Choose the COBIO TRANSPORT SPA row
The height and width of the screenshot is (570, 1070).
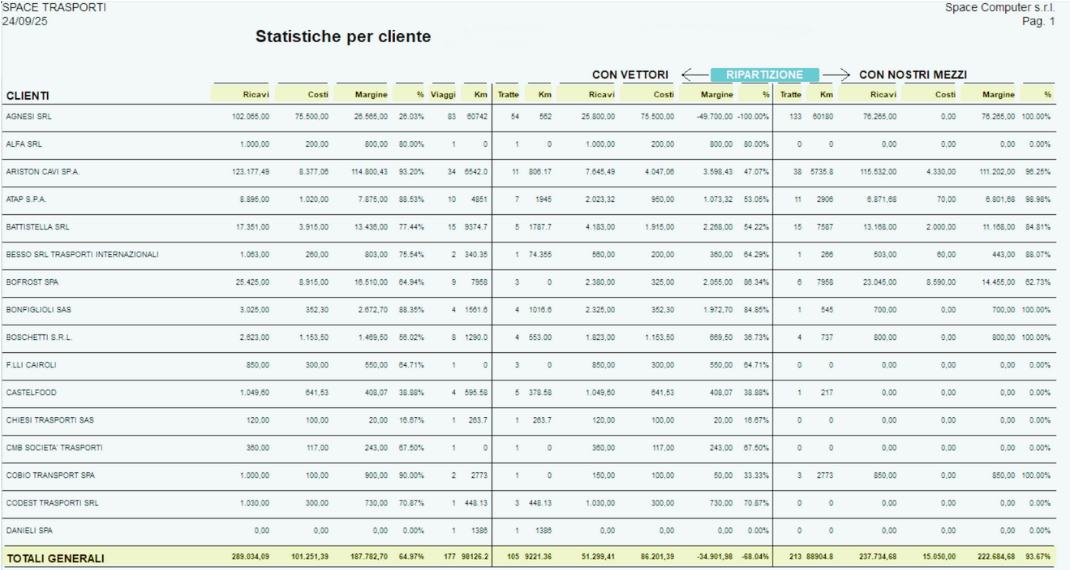(x=50, y=476)
